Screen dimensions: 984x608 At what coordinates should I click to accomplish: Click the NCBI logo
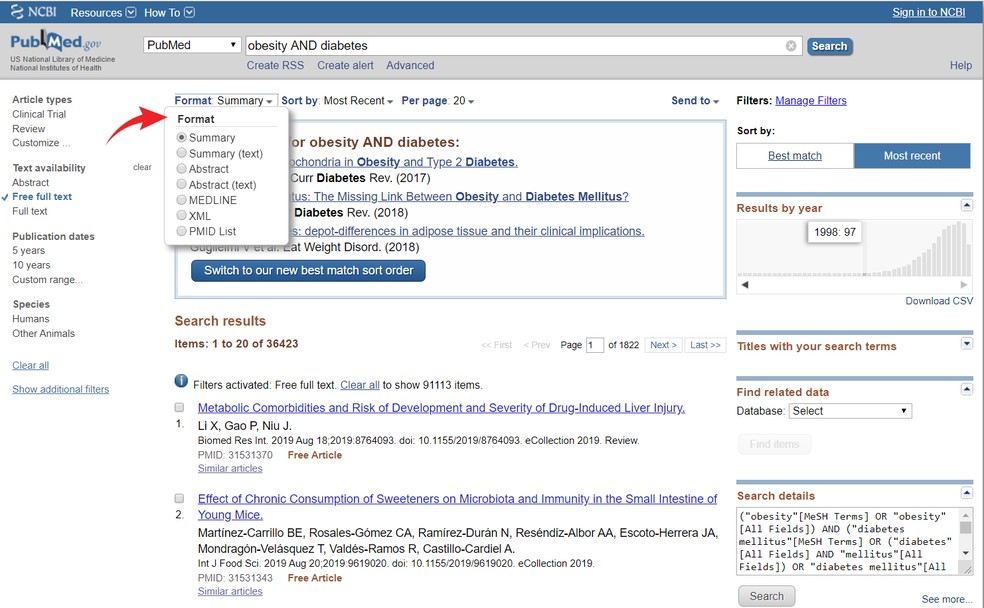(x=31, y=12)
